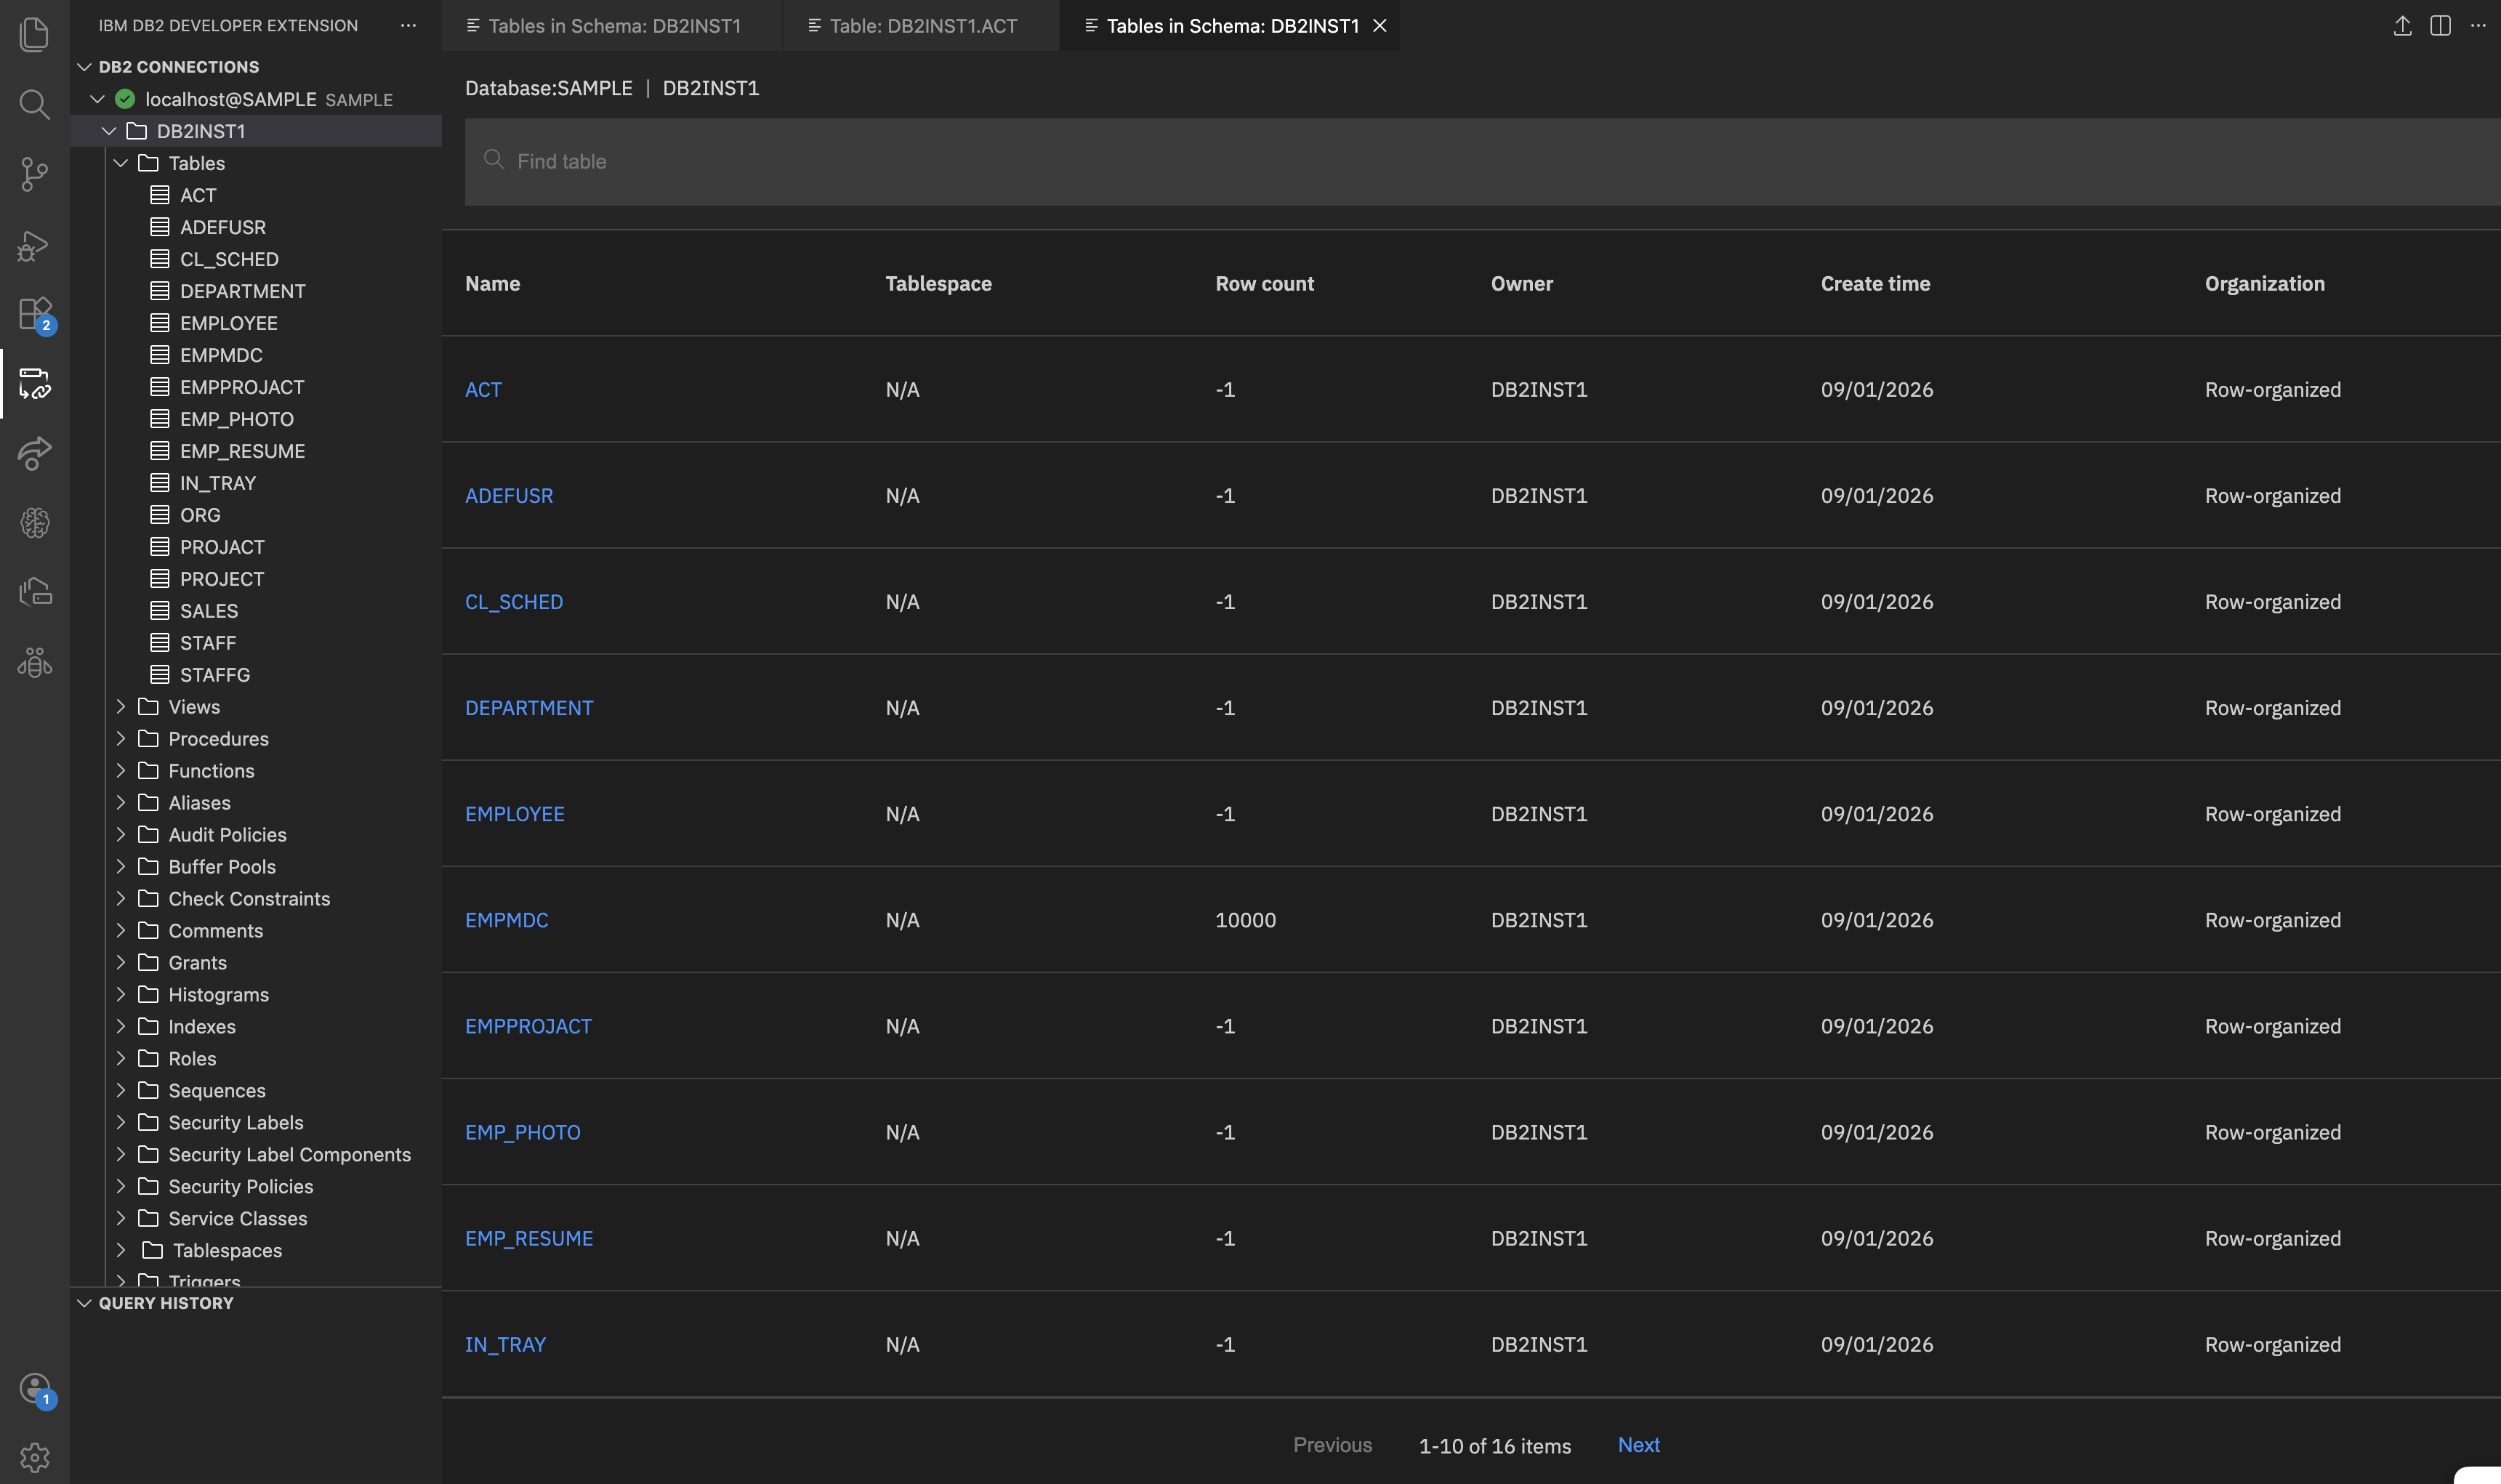
Task: Open the Settings gear icon
Action: (x=35, y=1457)
